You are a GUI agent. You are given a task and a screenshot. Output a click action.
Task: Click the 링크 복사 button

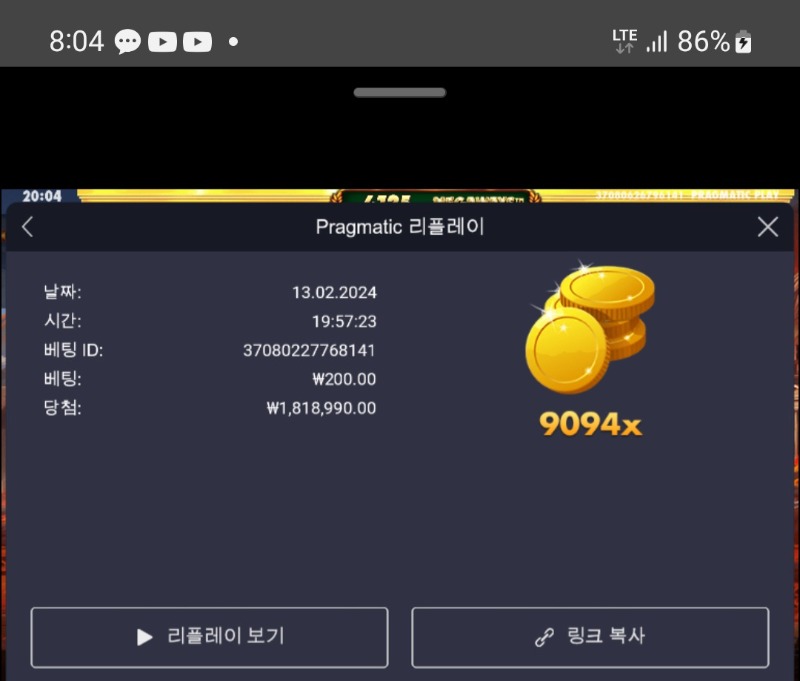(x=590, y=638)
